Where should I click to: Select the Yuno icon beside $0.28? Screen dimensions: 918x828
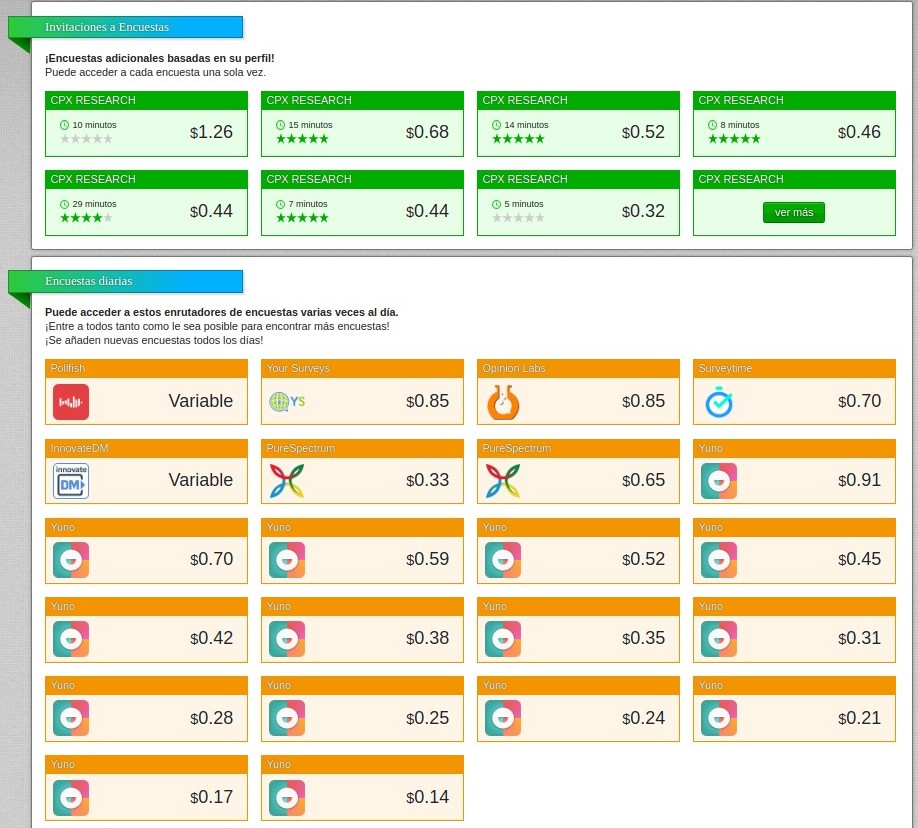pos(71,718)
